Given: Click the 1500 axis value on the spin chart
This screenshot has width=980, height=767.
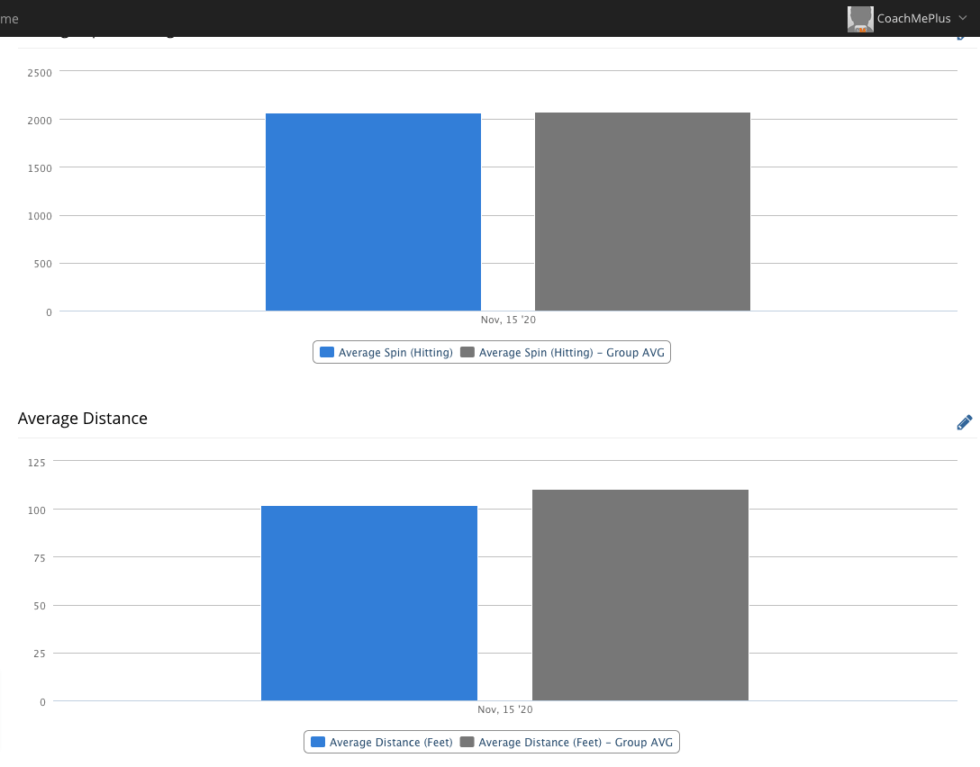Looking at the screenshot, I should click(39, 168).
